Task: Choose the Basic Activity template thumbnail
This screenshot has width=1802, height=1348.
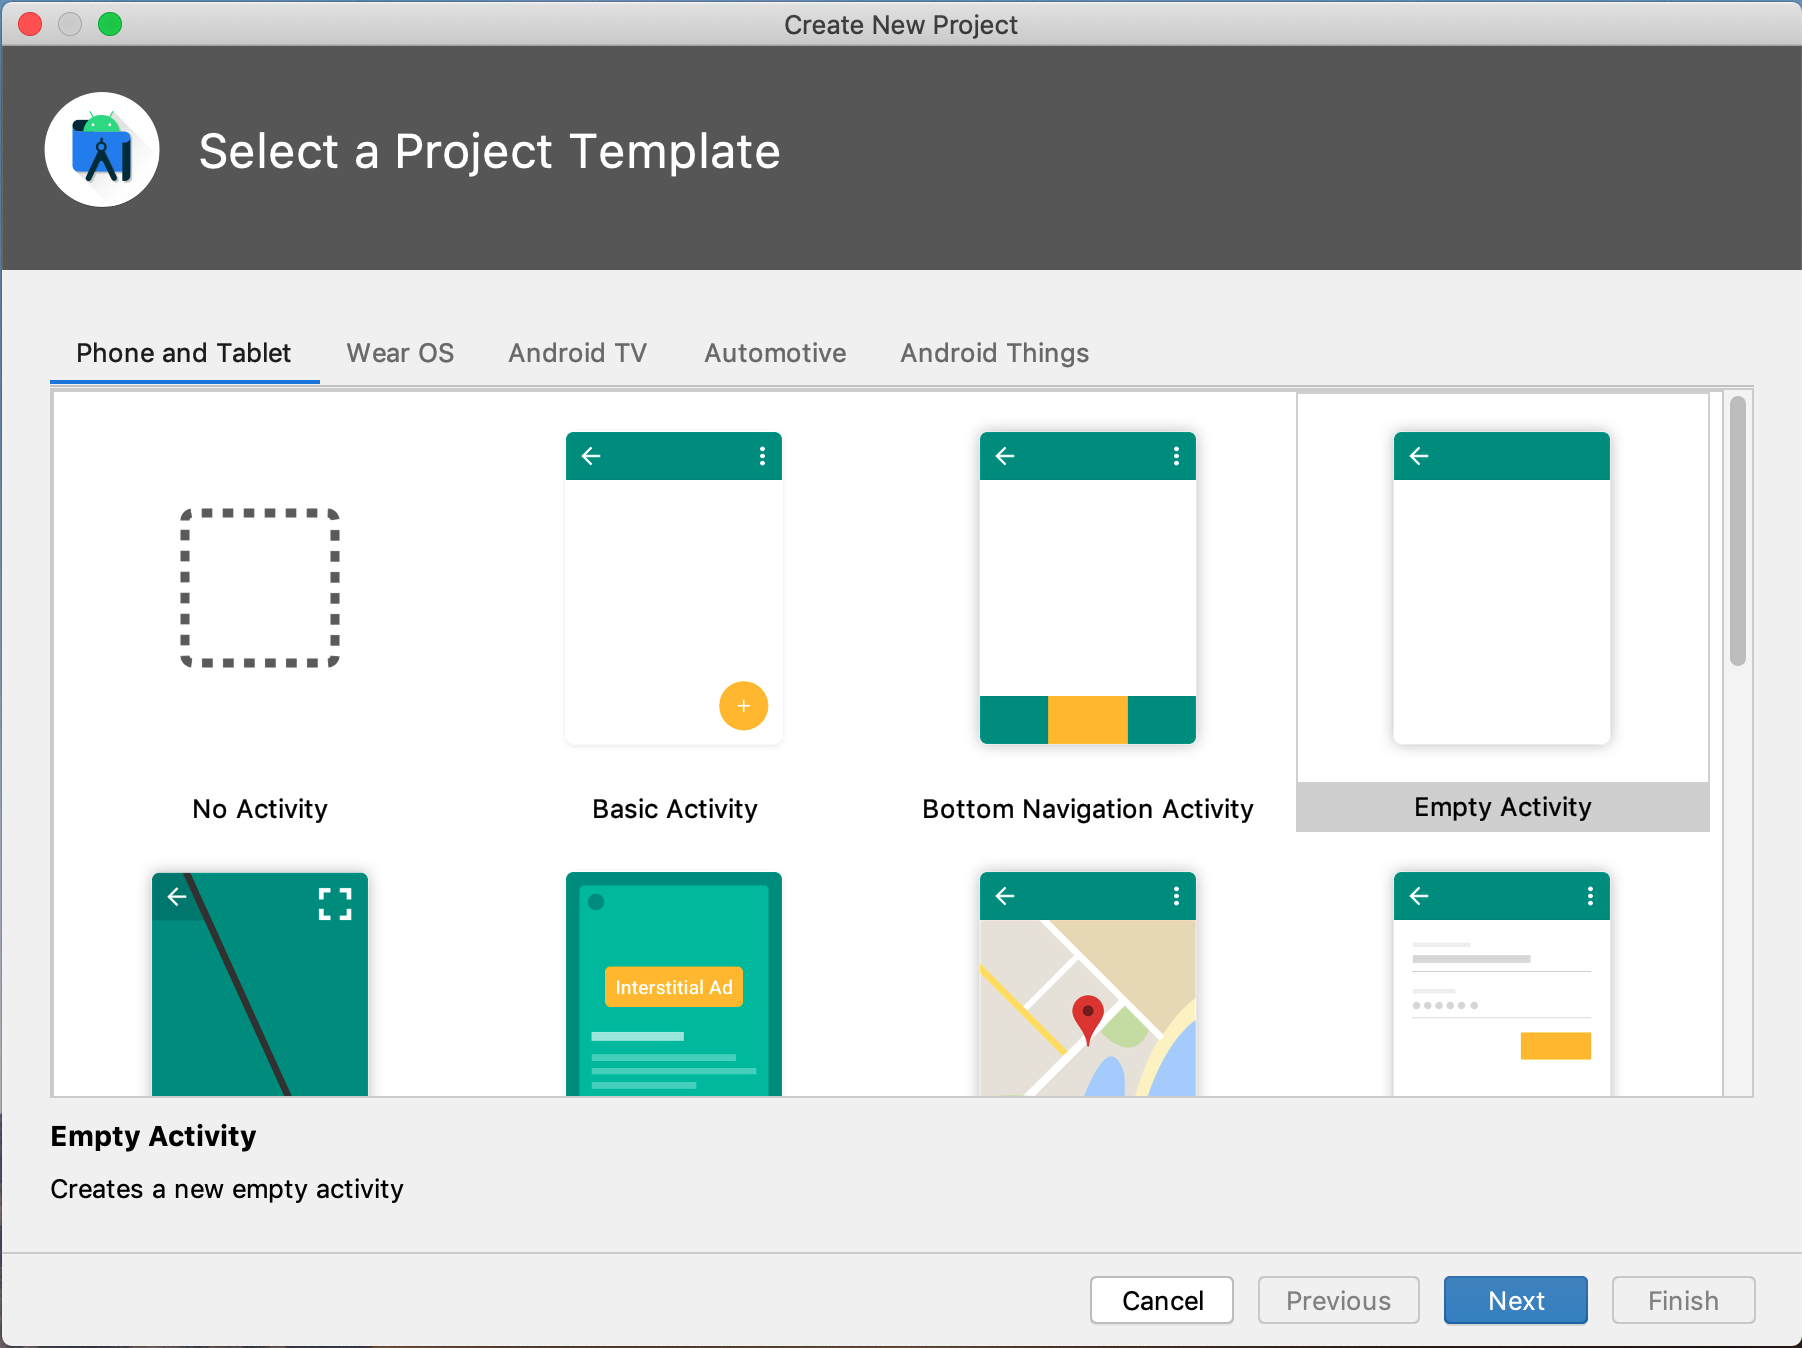Action: (673, 588)
